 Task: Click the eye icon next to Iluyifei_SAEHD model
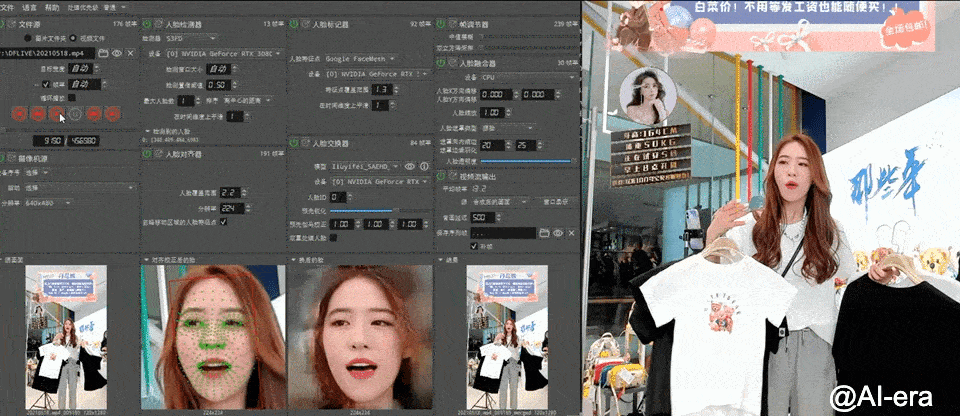tap(410, 166)
